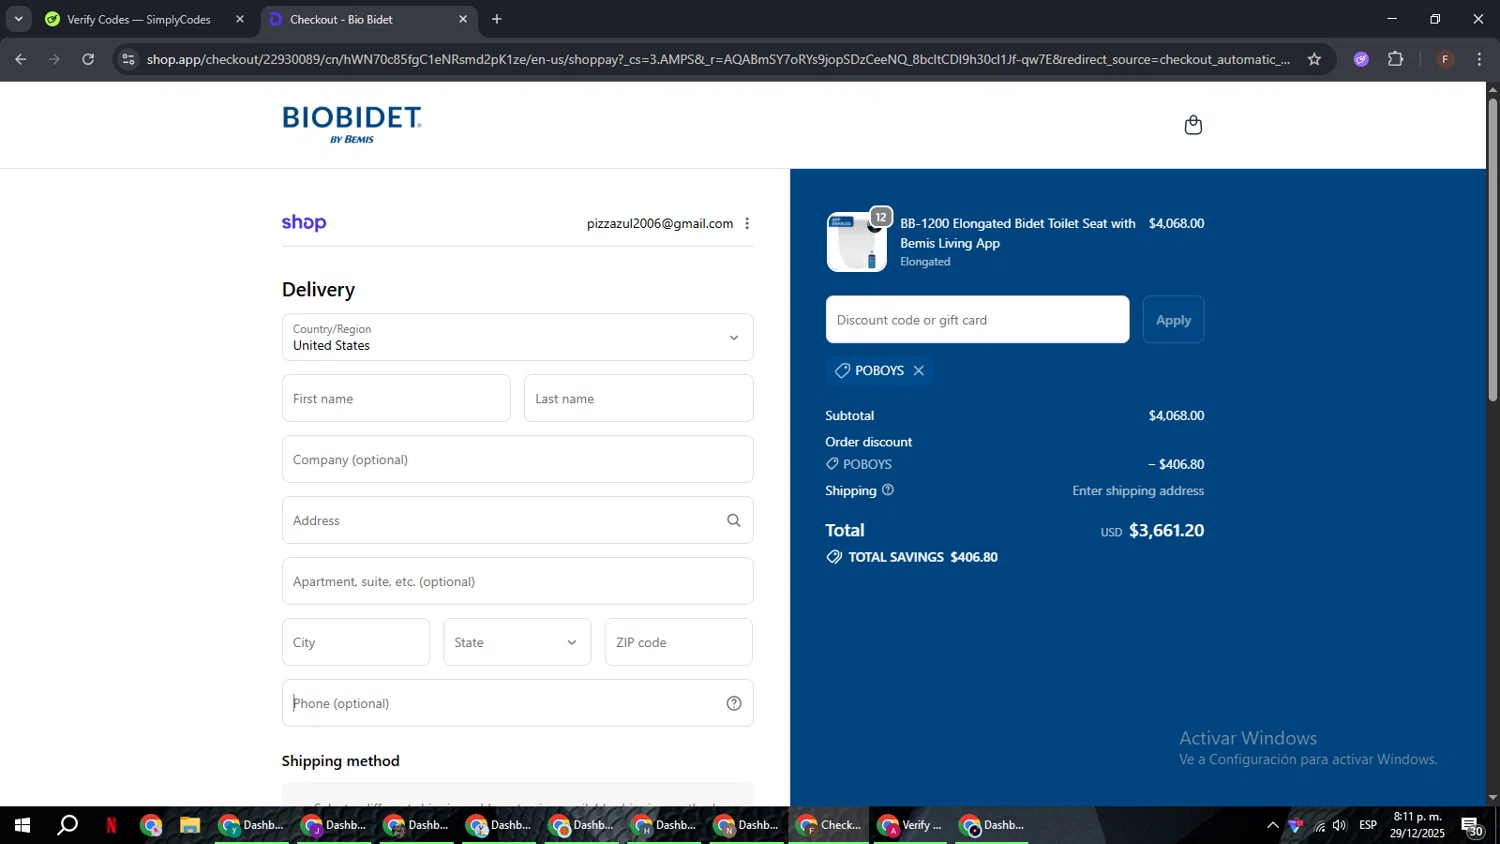Click the total amount $3,661.20
The height and width of the screenshot is (844, 1500).
(1166, 530)
